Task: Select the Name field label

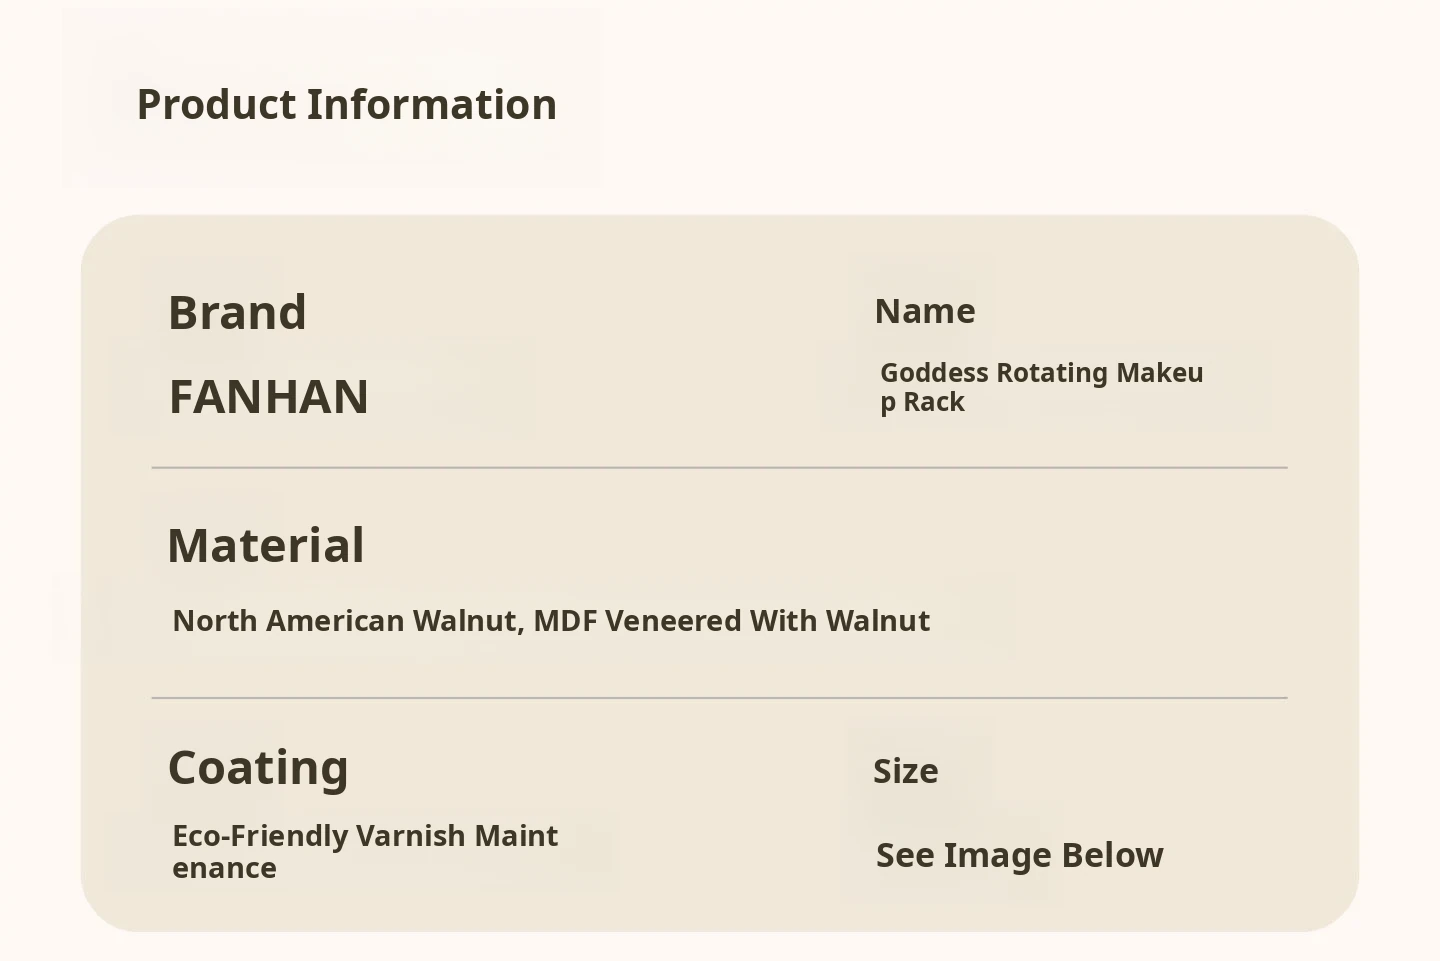Action: coord(925,311)
